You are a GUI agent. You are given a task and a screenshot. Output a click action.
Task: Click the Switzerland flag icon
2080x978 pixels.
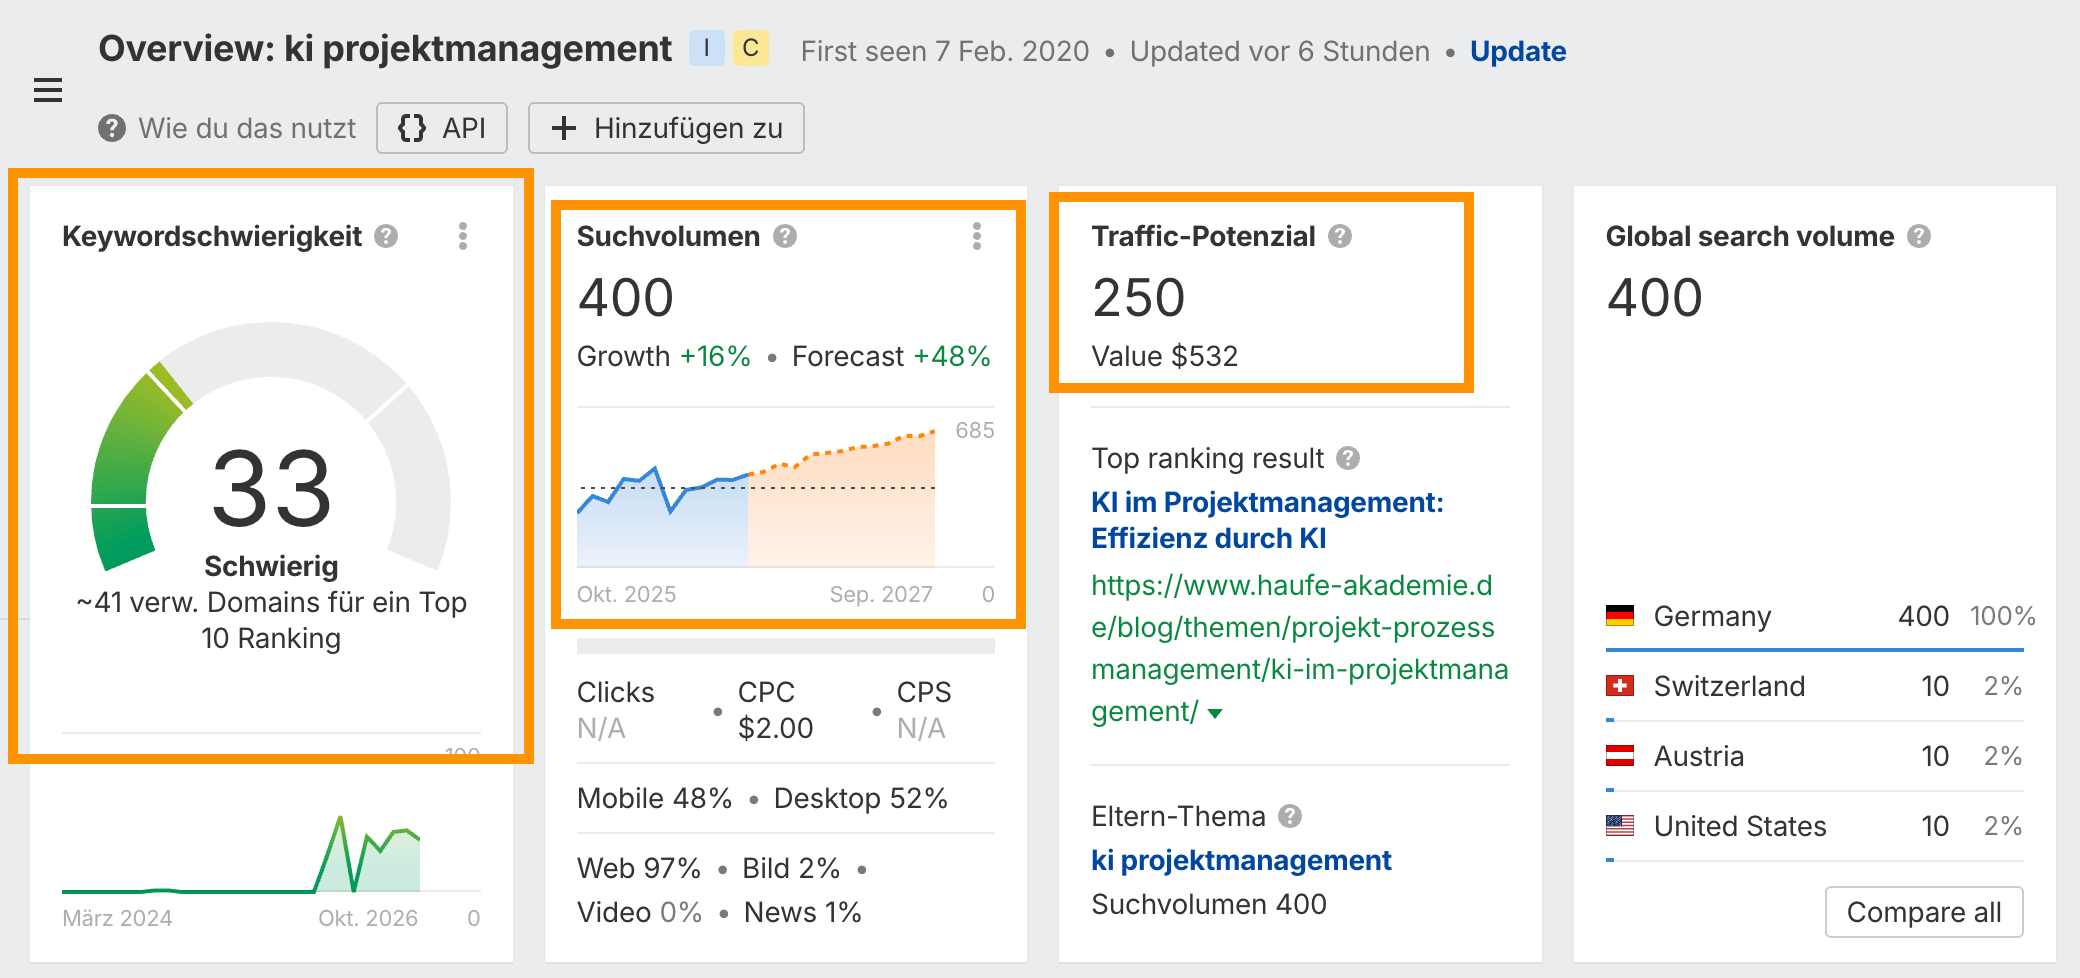[x=1620, y=686]
